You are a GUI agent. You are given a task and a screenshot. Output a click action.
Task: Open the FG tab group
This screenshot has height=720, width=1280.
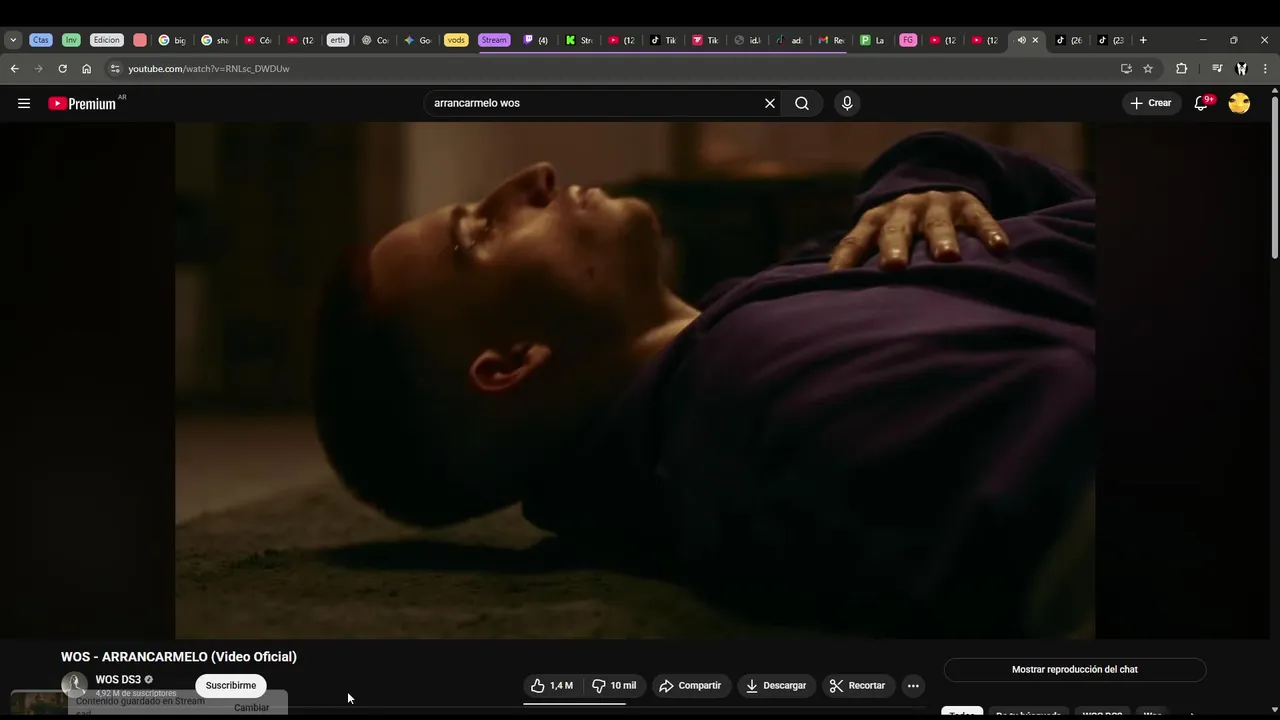click(x=907, y=40)
